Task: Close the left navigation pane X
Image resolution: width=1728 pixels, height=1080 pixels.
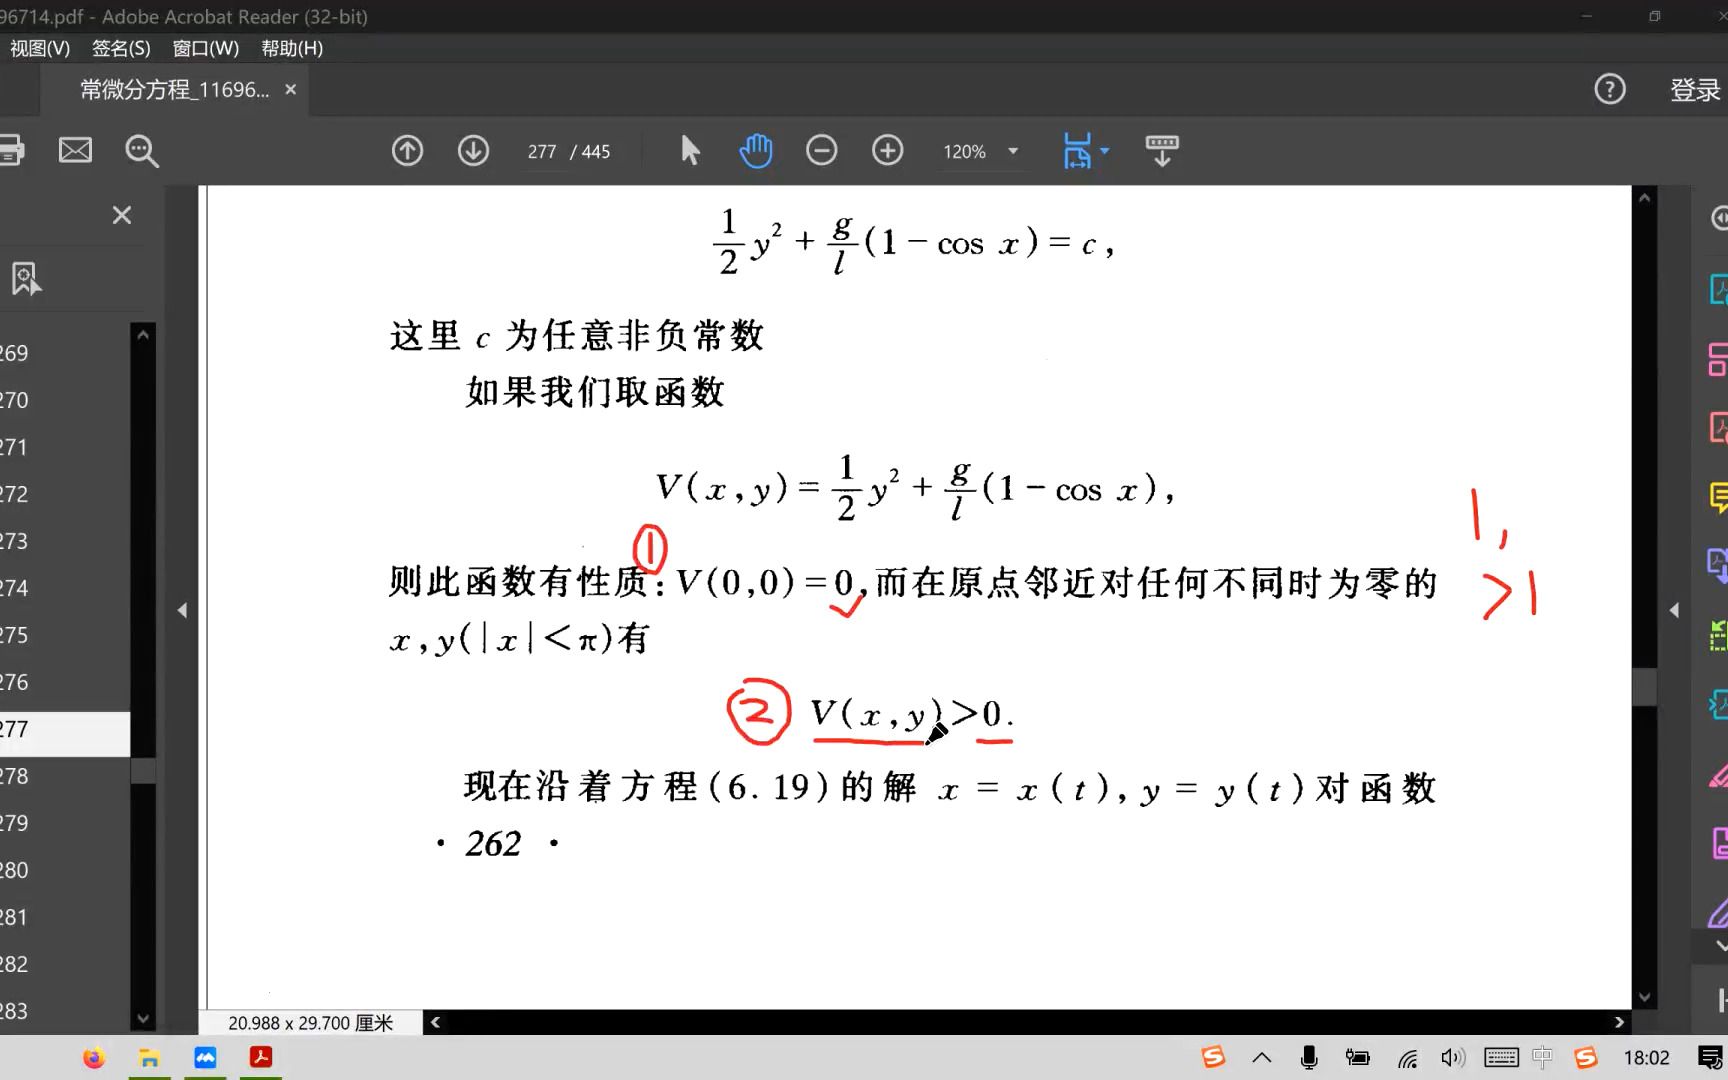Action: (122, 215)
